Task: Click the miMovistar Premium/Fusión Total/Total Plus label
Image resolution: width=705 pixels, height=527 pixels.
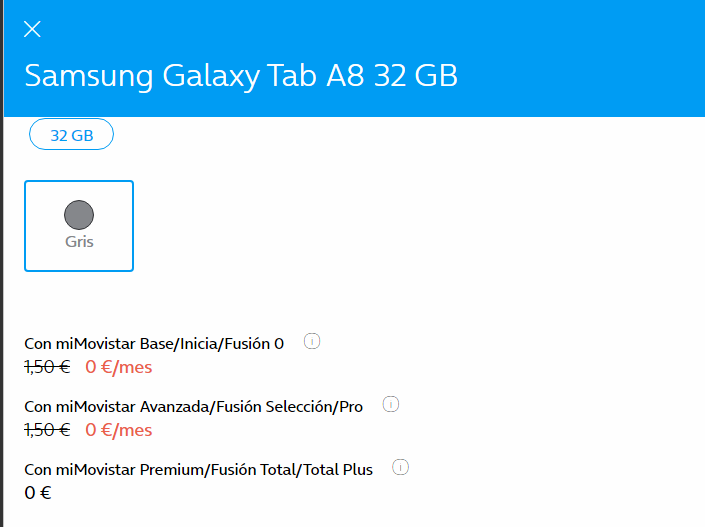Action: 199,470
